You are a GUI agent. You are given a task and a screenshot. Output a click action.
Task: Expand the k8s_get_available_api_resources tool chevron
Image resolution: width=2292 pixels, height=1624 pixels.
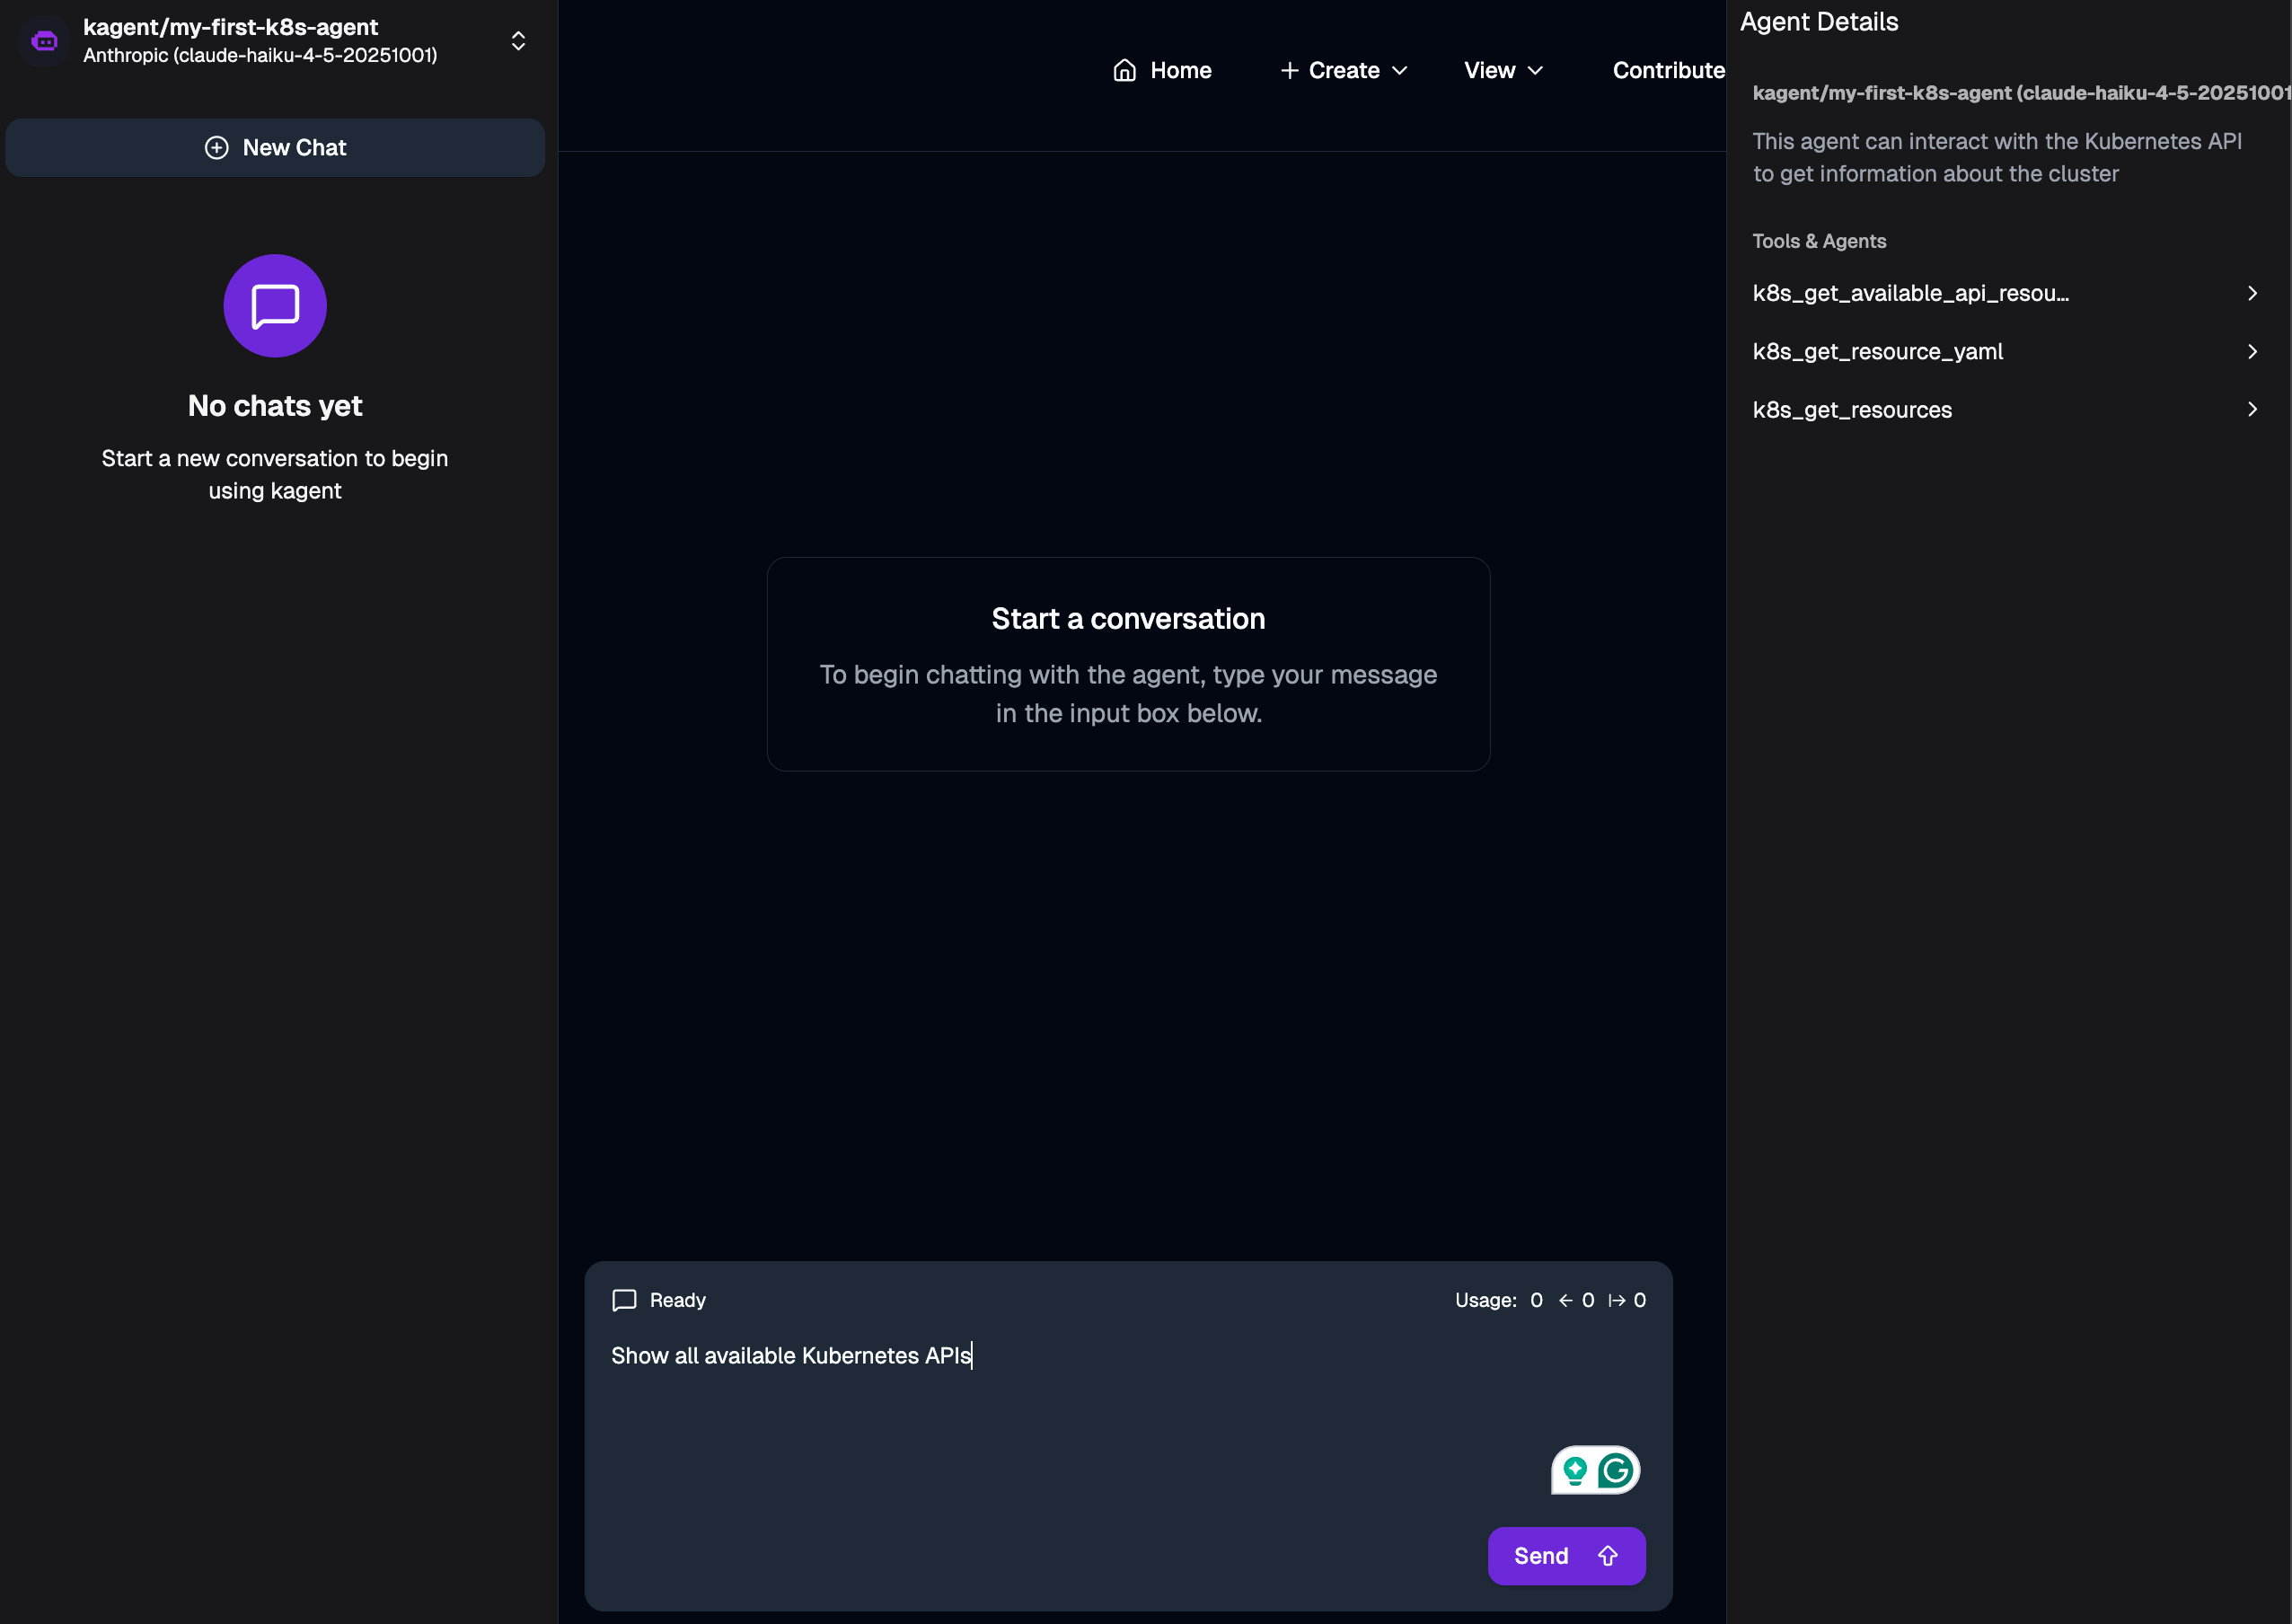point(2252,293)
